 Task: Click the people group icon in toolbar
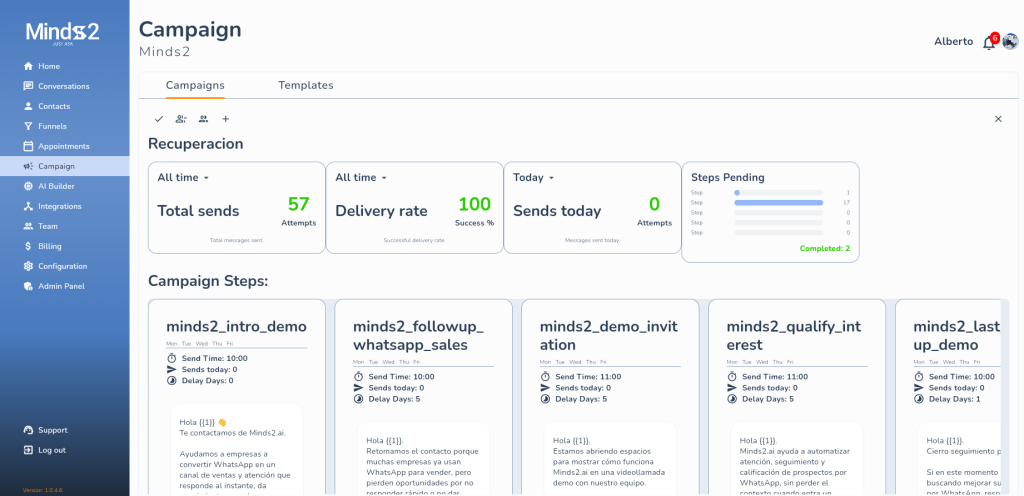coord(203,119)
